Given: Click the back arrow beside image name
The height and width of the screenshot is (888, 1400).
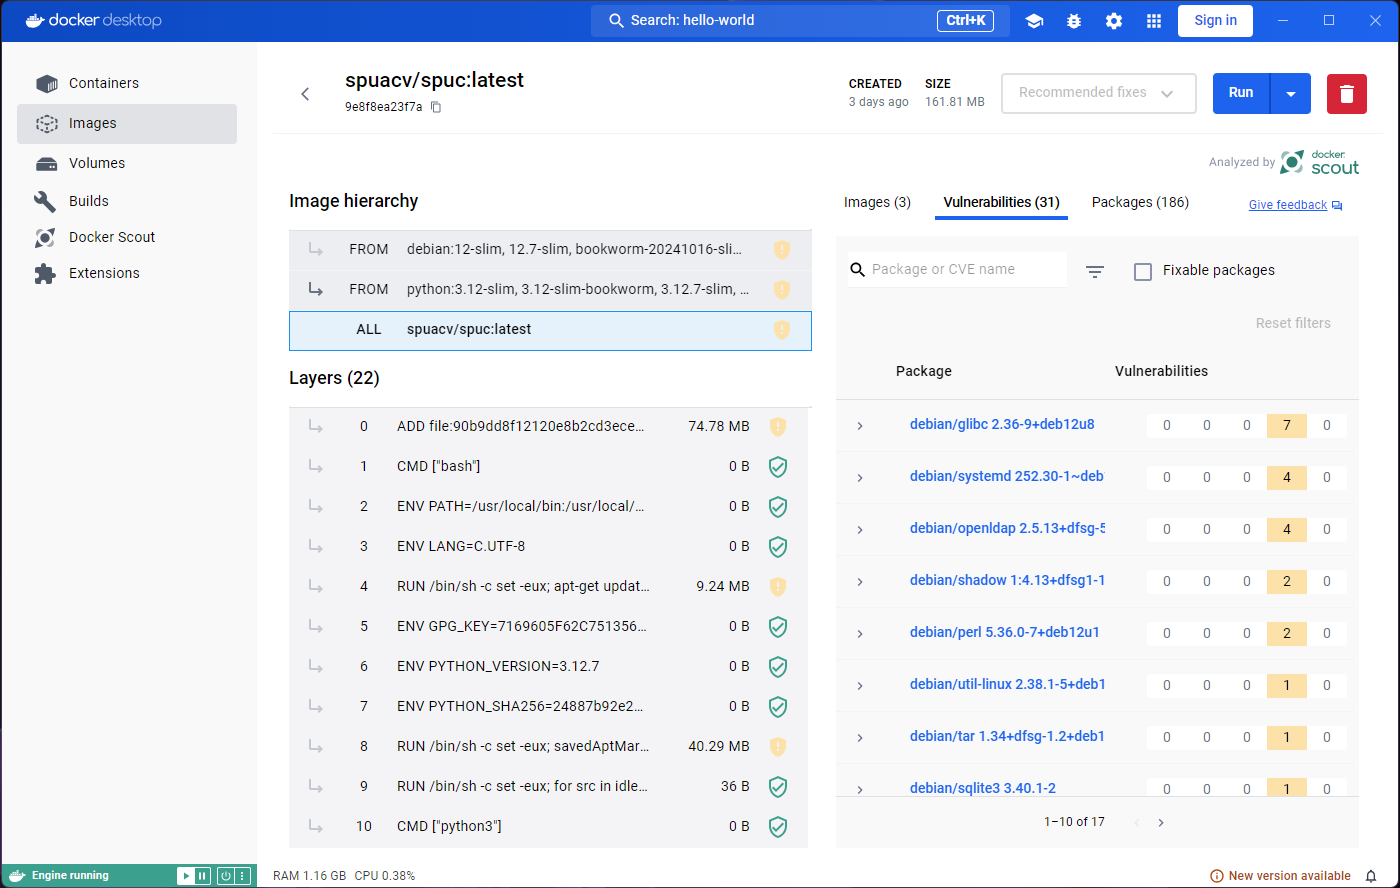Looking at the screenshot, I should pyautogui.click(x=305, y=94).
